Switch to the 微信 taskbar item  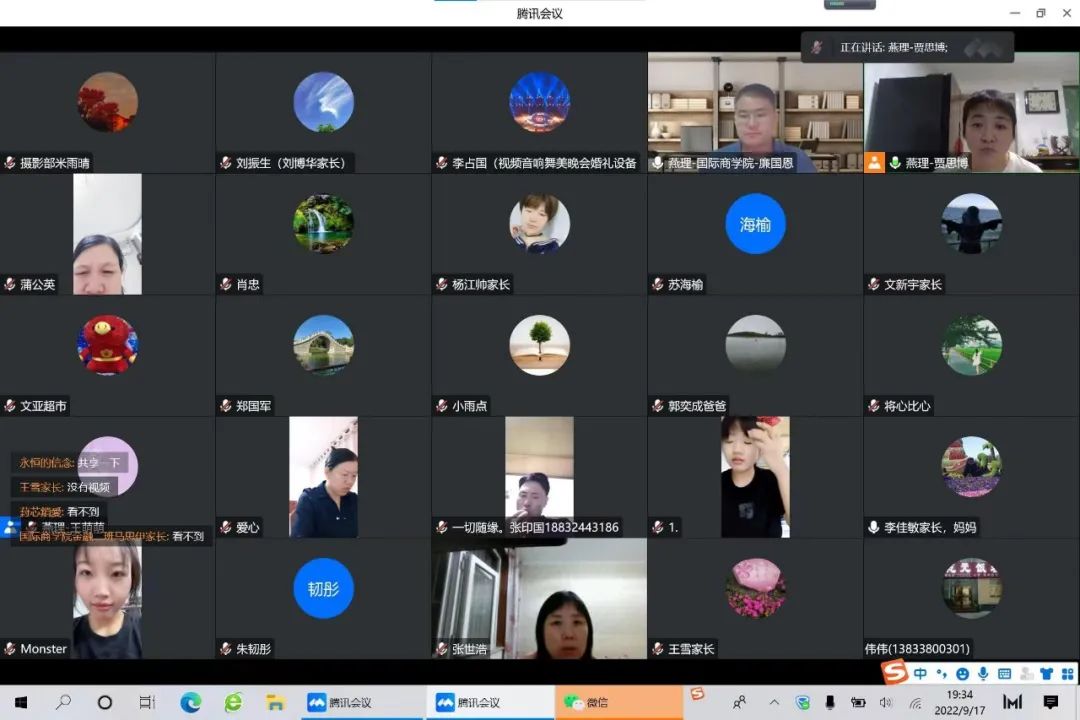[x=587, y=703]
